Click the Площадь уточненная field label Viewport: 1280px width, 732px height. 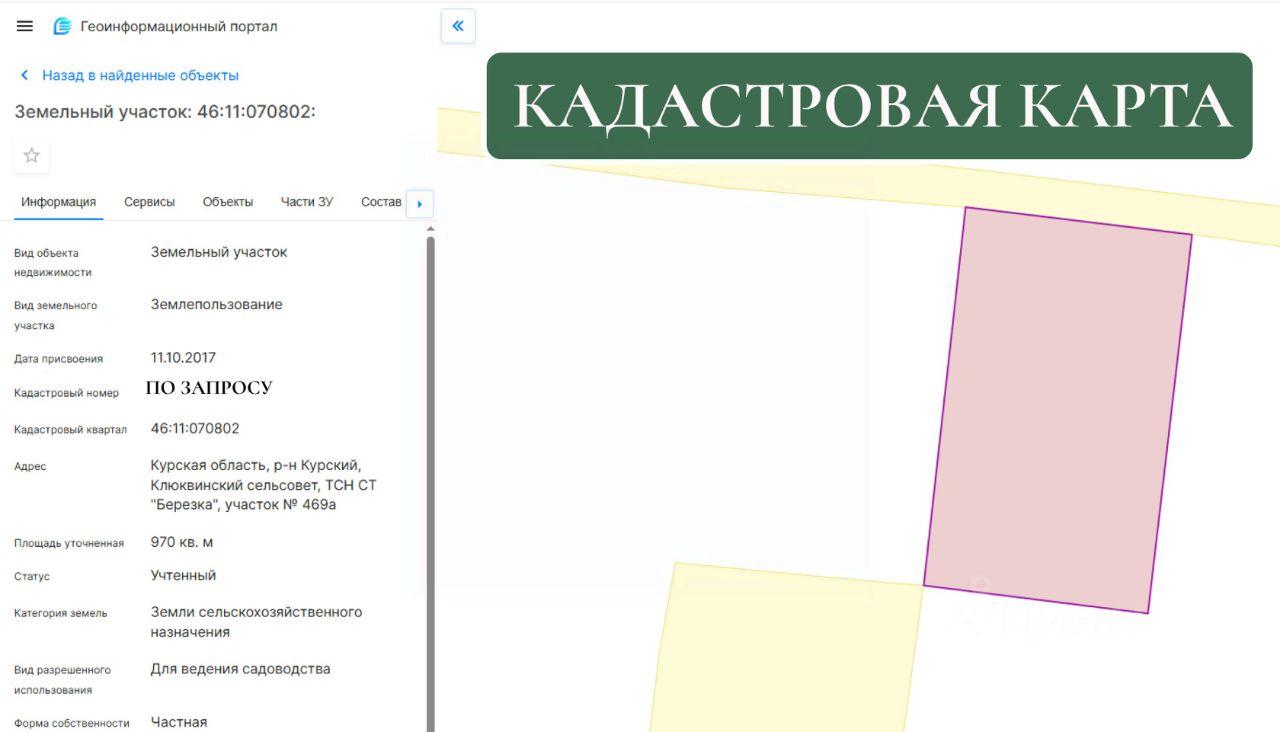coord(69,543)
